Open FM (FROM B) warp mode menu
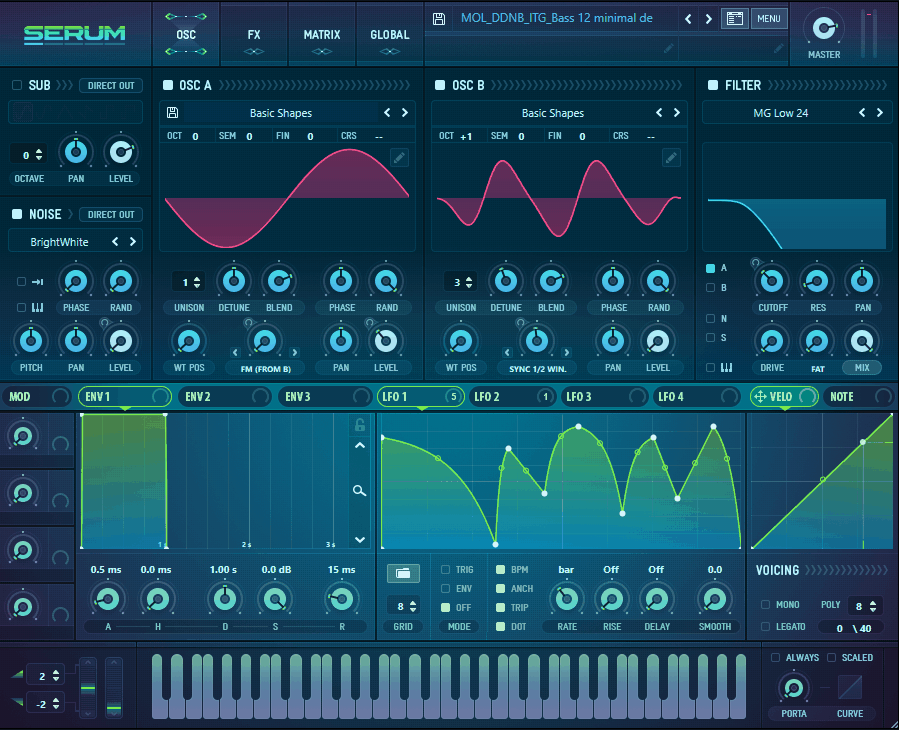899x730 pixels. point(265,369)
